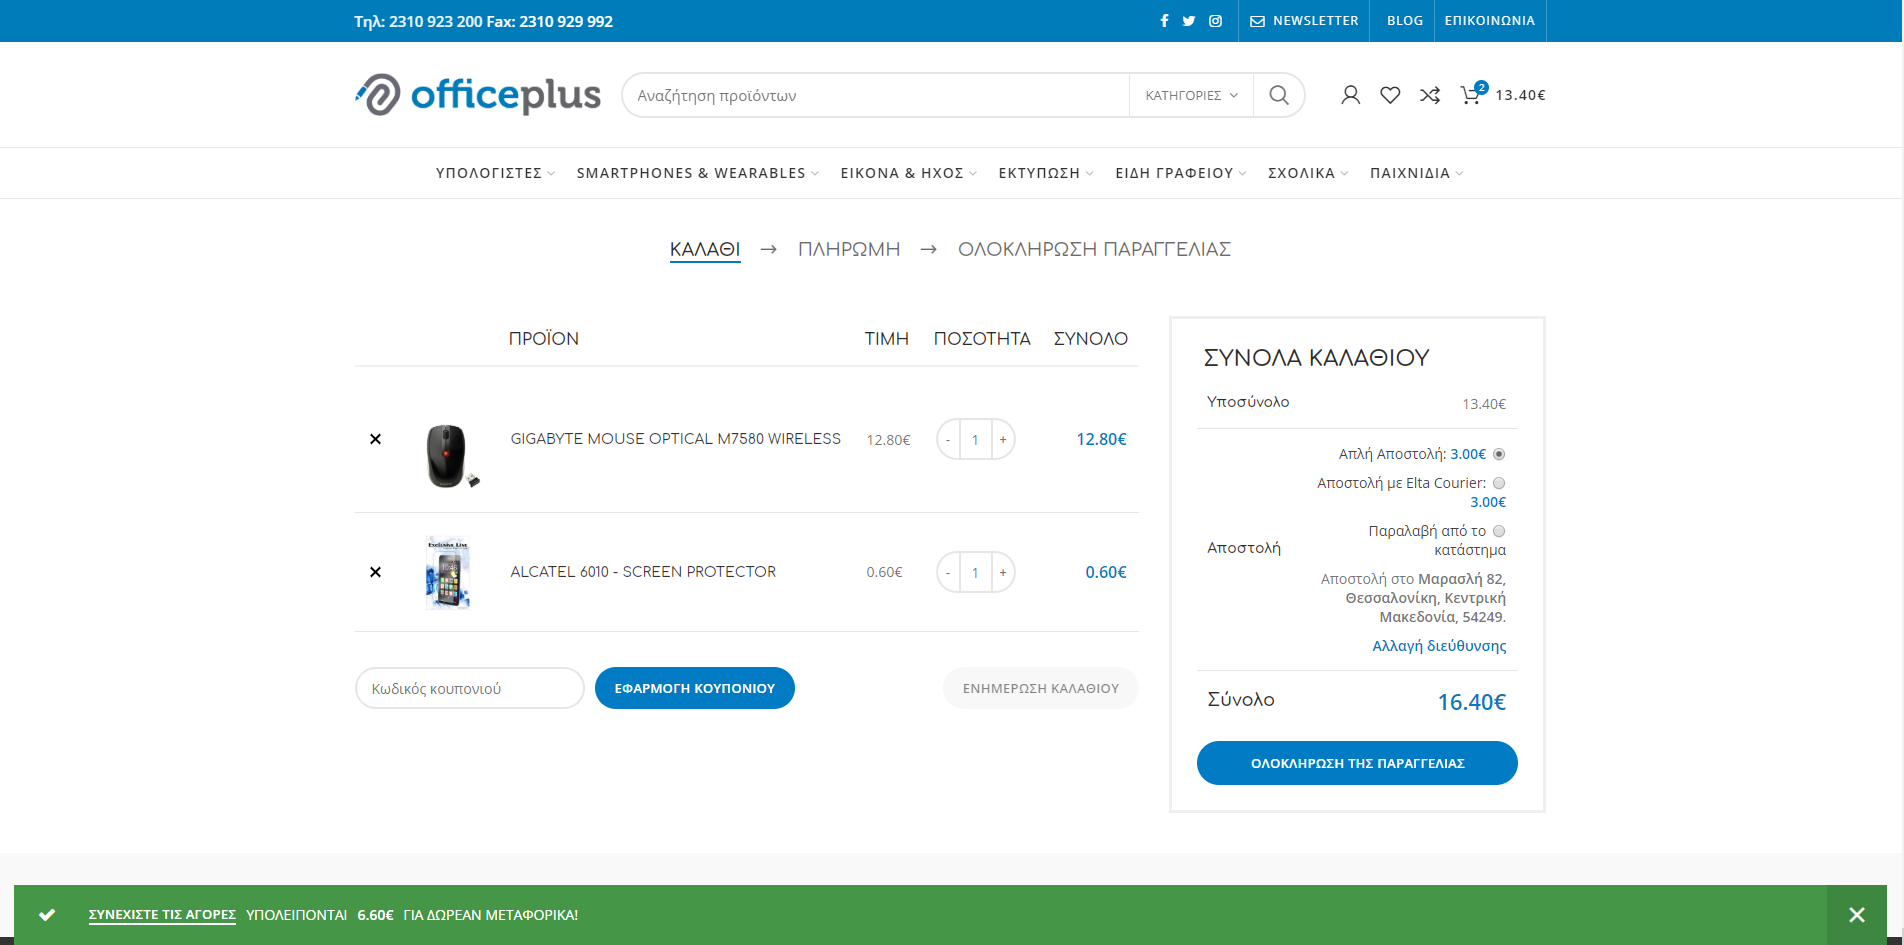Open the ΚΑΤΗΓΟΡΙΕΣ search dropdown

[1191, 95]
